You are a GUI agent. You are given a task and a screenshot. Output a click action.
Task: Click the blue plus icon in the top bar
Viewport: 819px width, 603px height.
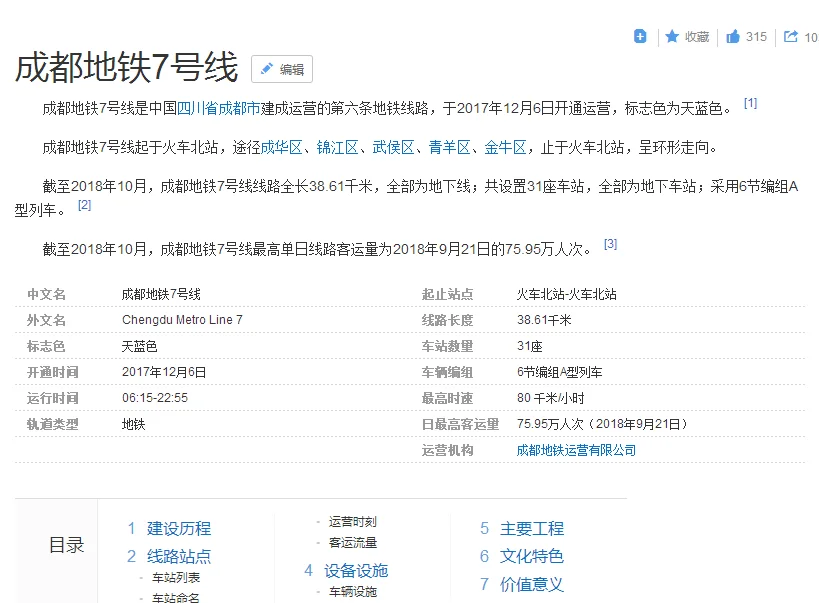639,36
